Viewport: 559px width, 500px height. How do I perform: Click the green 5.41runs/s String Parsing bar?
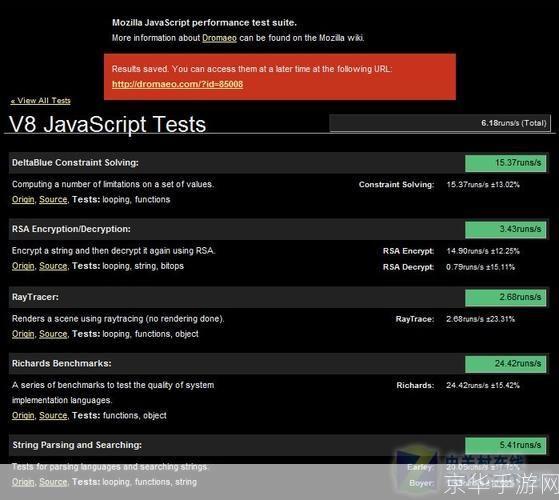click(x=506, y=445)
